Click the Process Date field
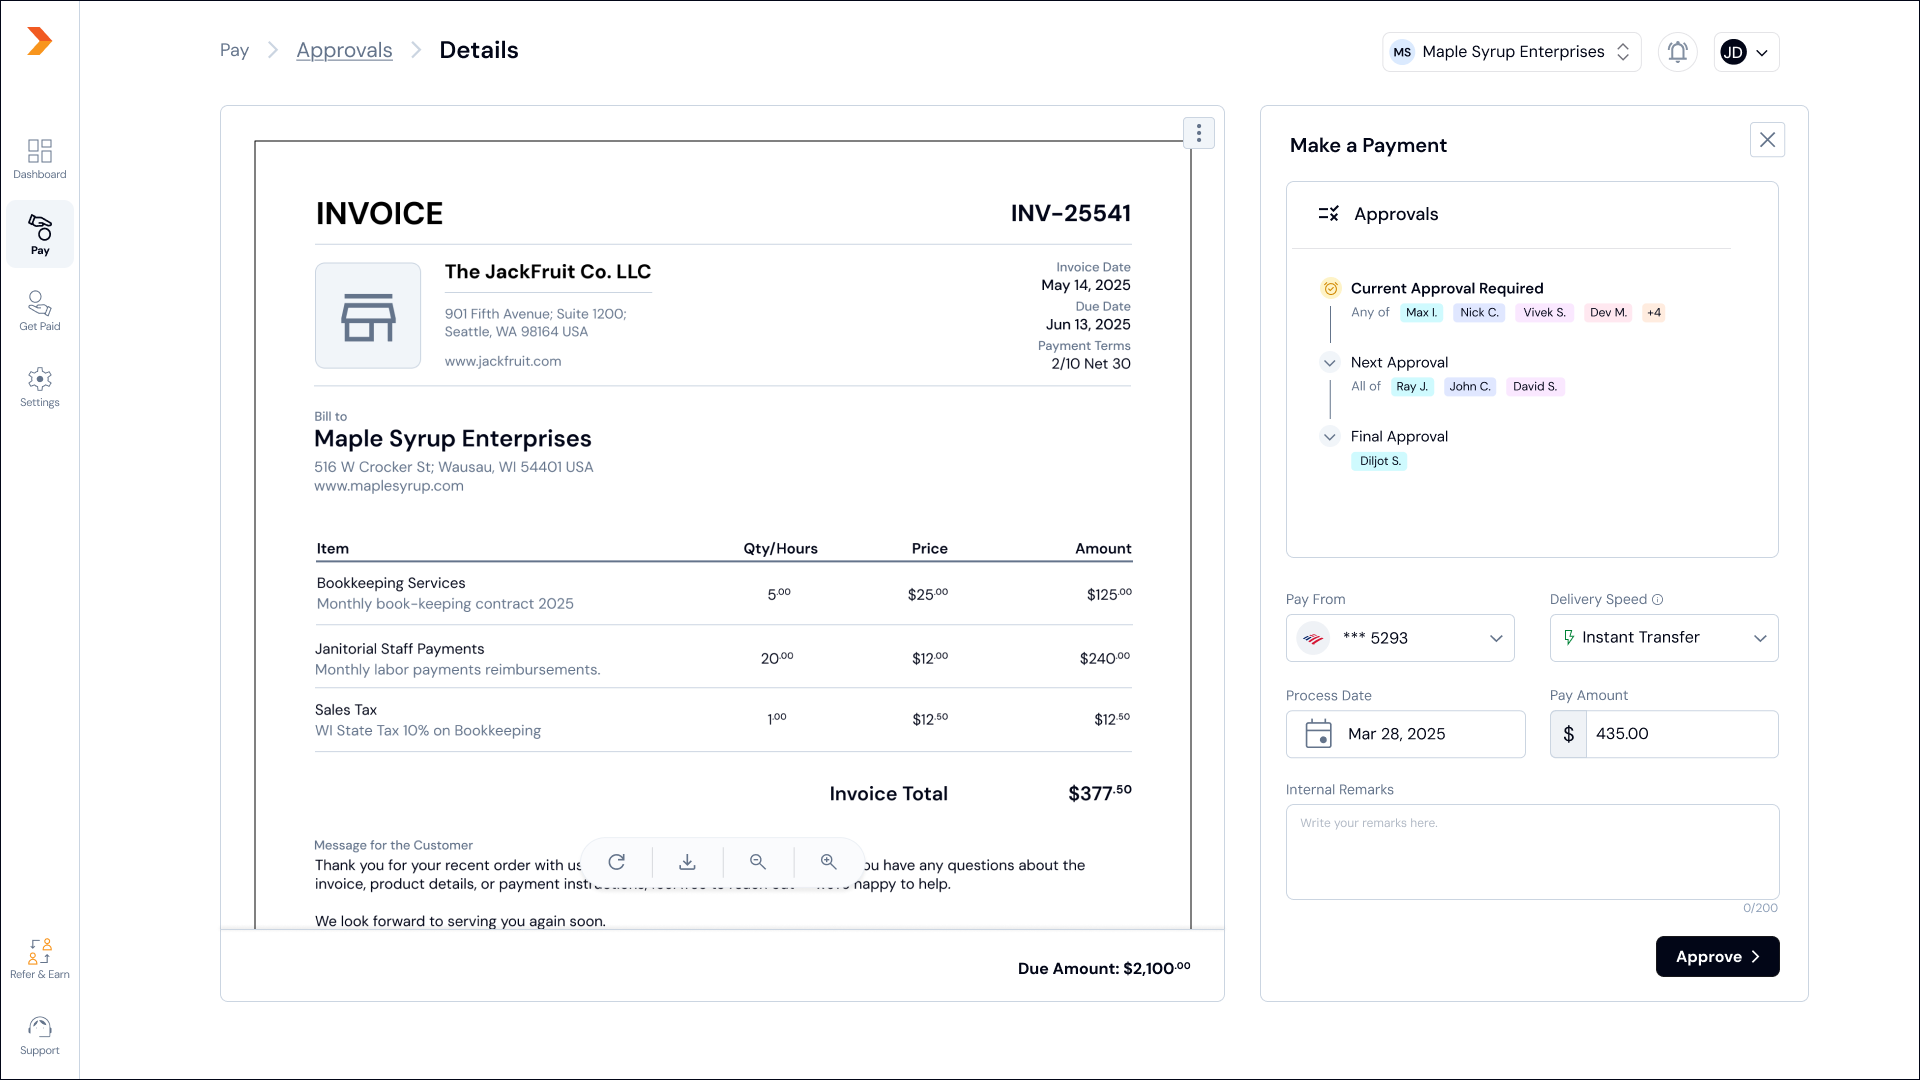1920x1080 pixels. tap(1405, 734)
